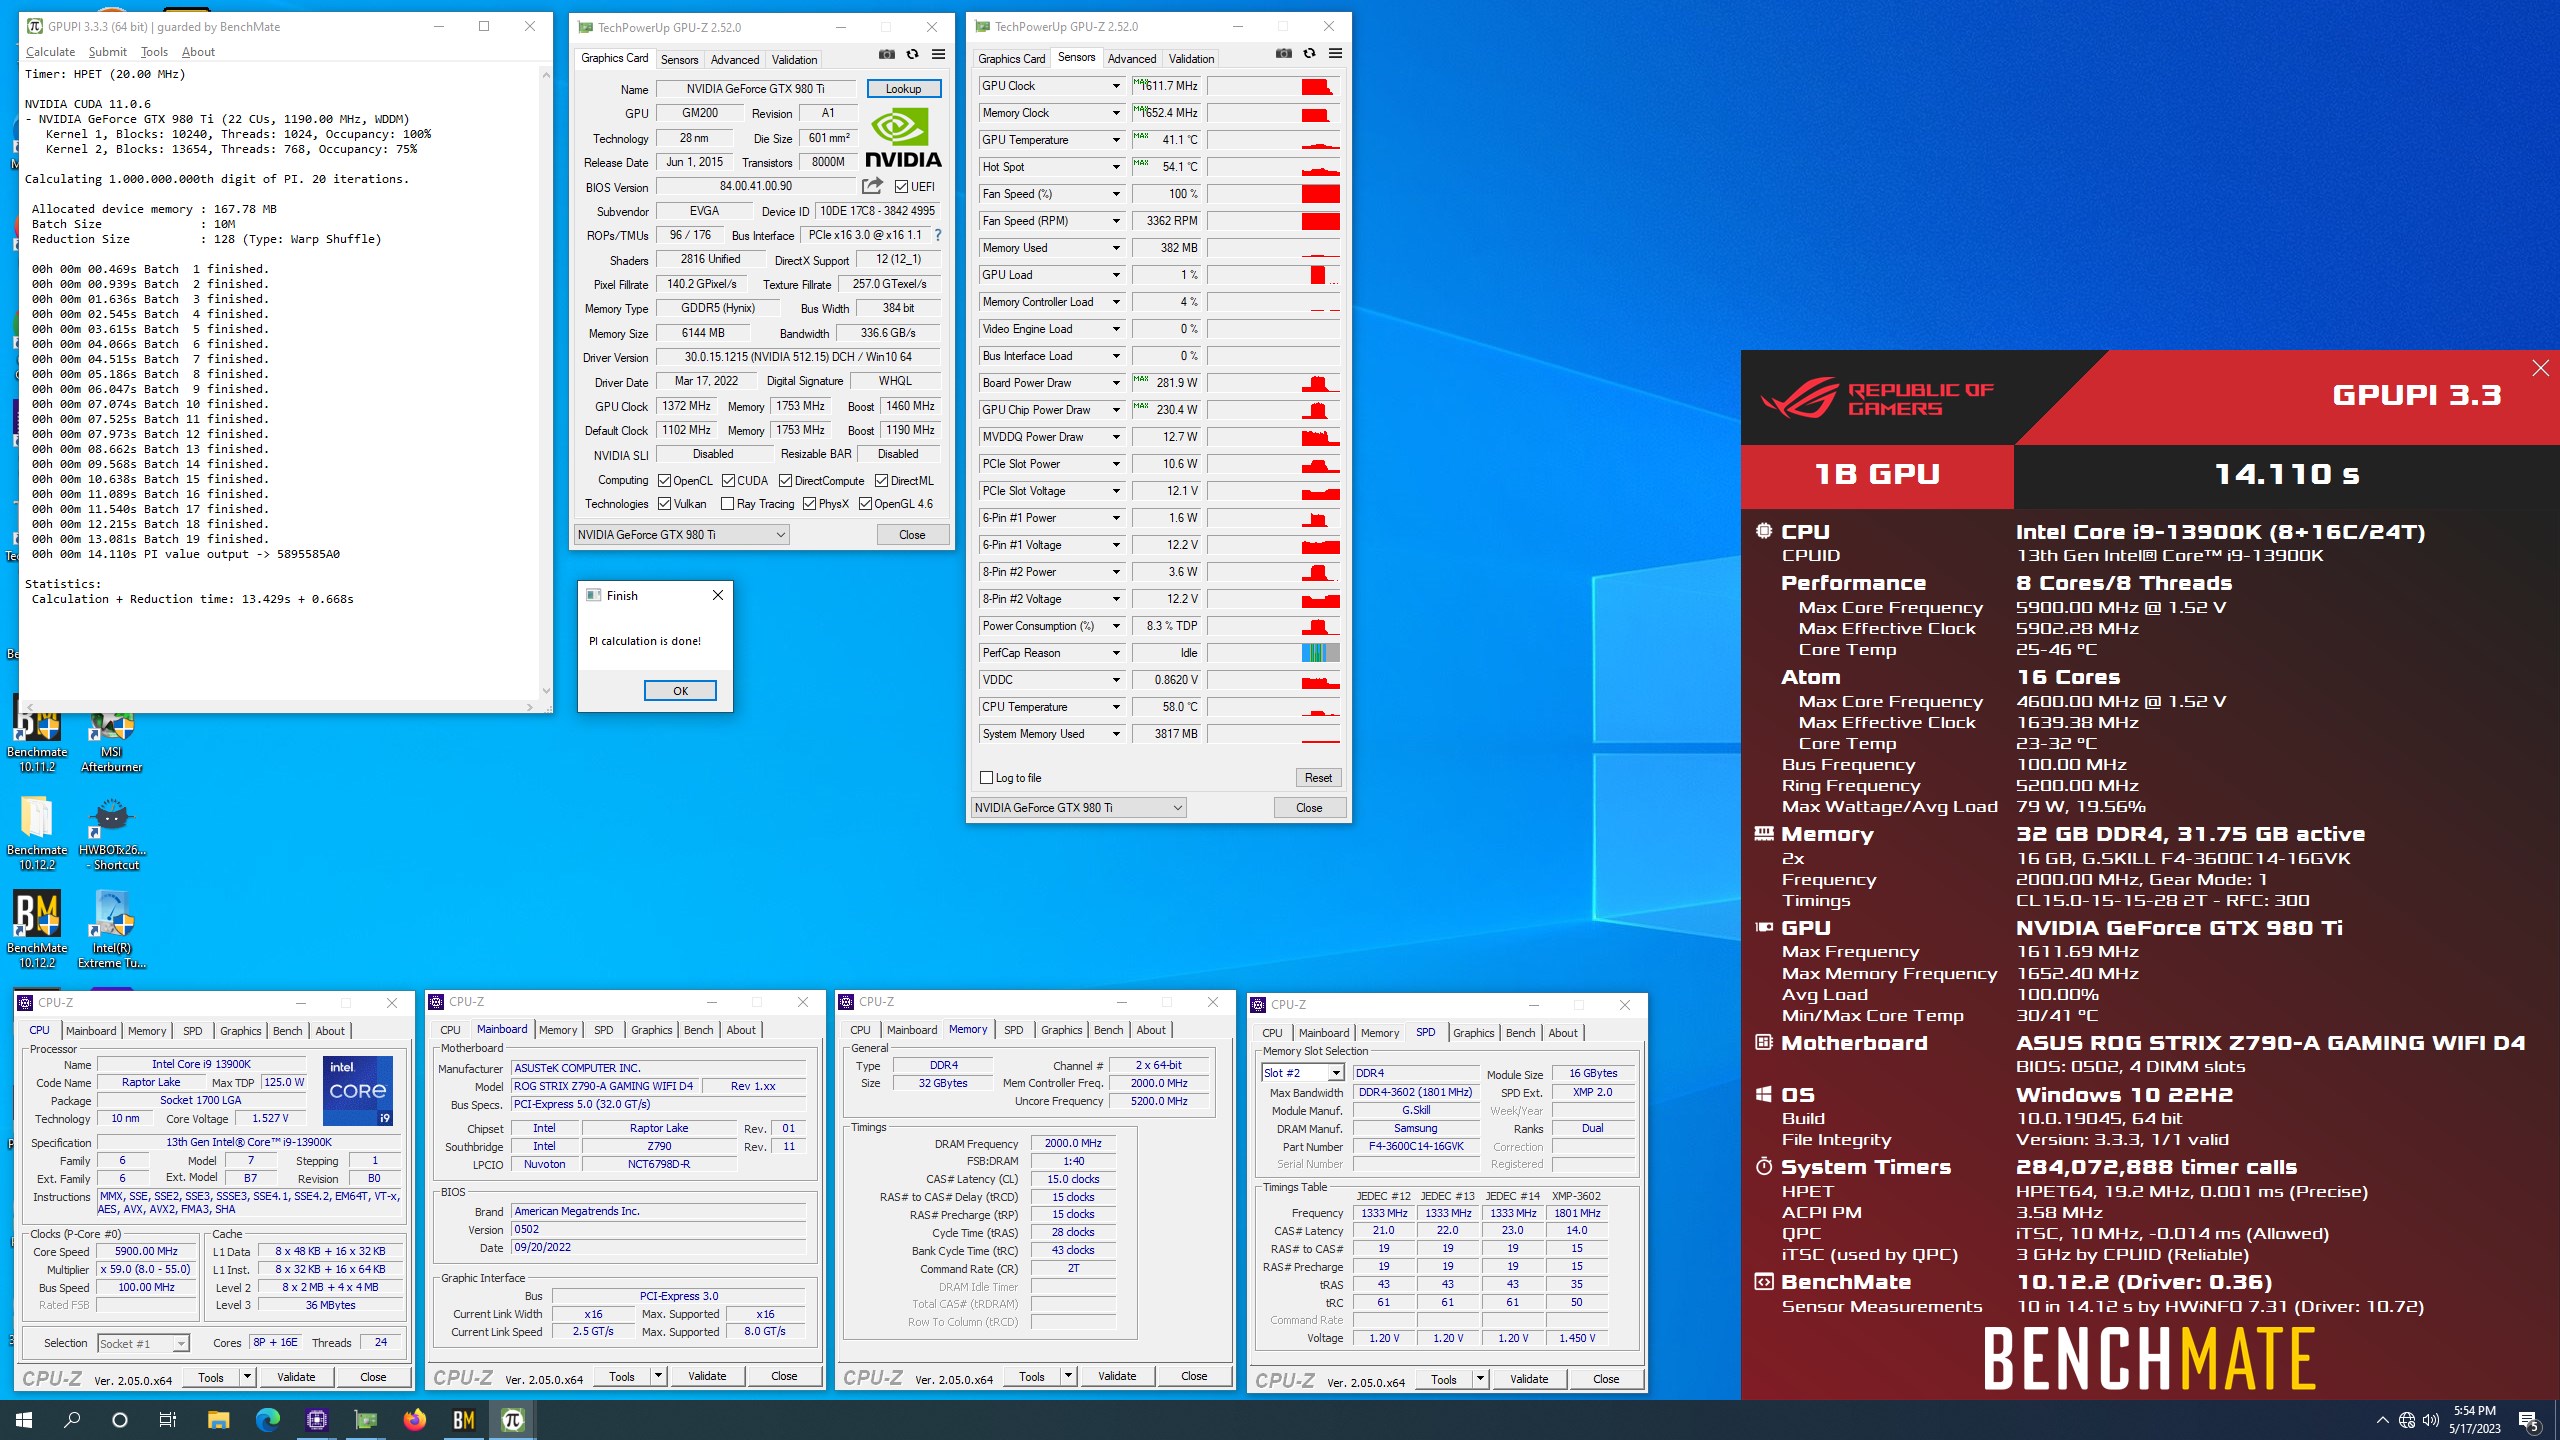Image resolution: width=2560 pixels, height=1440 pixels.
Task: Click the Lookup button in GPU-Z
Action: pyautogui.click(x=903, y=89)
